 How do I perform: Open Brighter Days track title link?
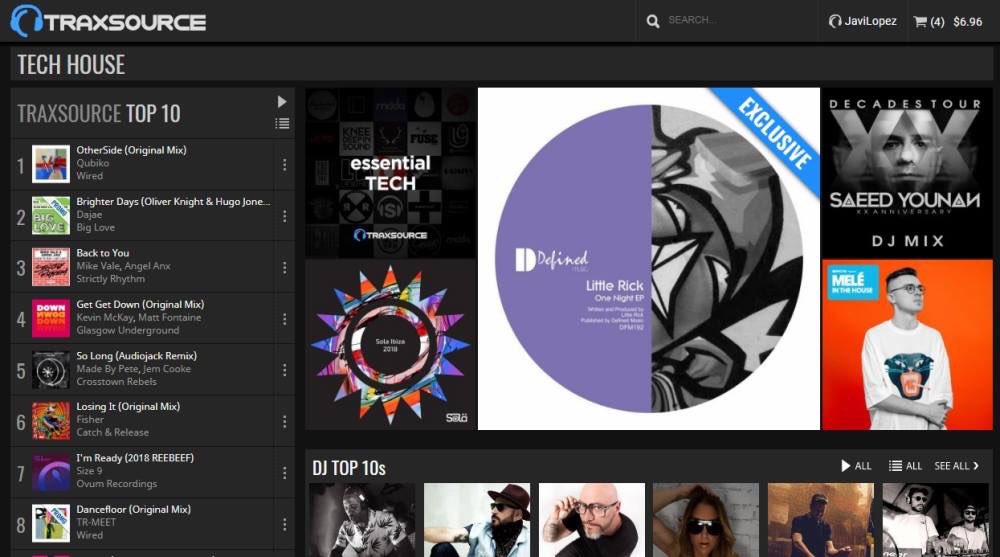click(173, 202)
